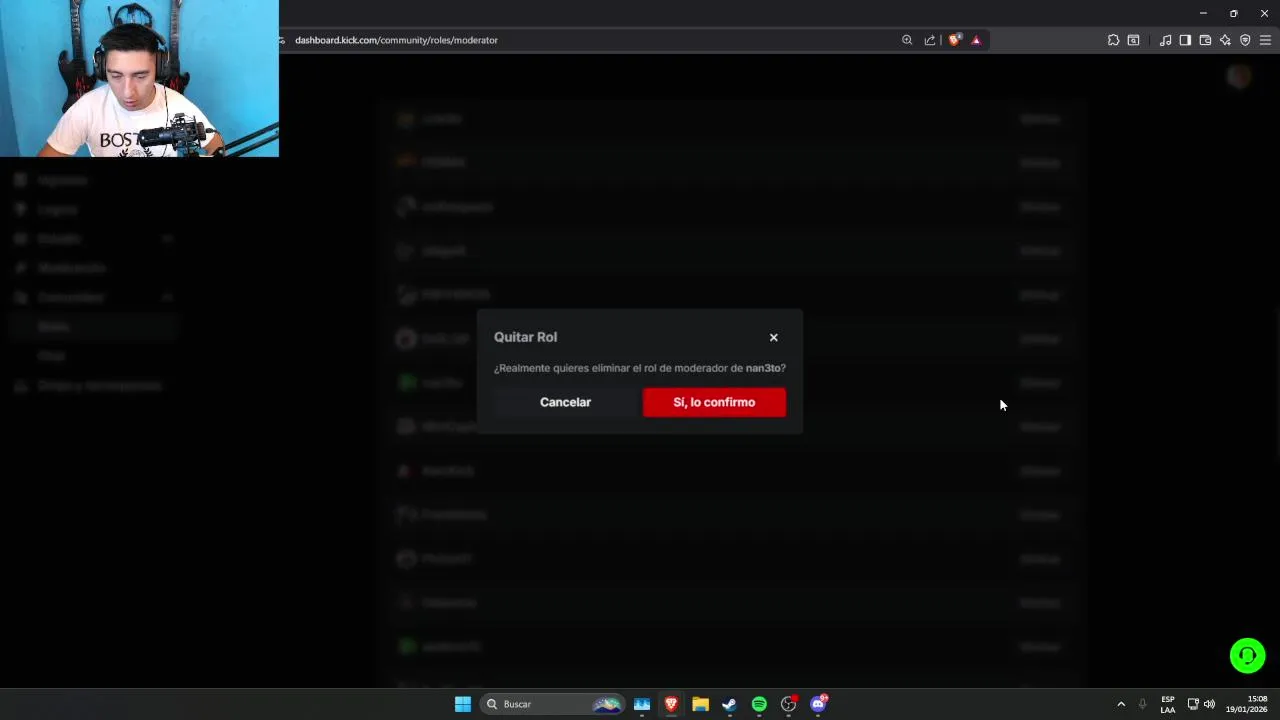1280x720 pixels.
Task: Click the Brave VPN shield icon
Action: pyautogui.click(x=1245, y=40)
